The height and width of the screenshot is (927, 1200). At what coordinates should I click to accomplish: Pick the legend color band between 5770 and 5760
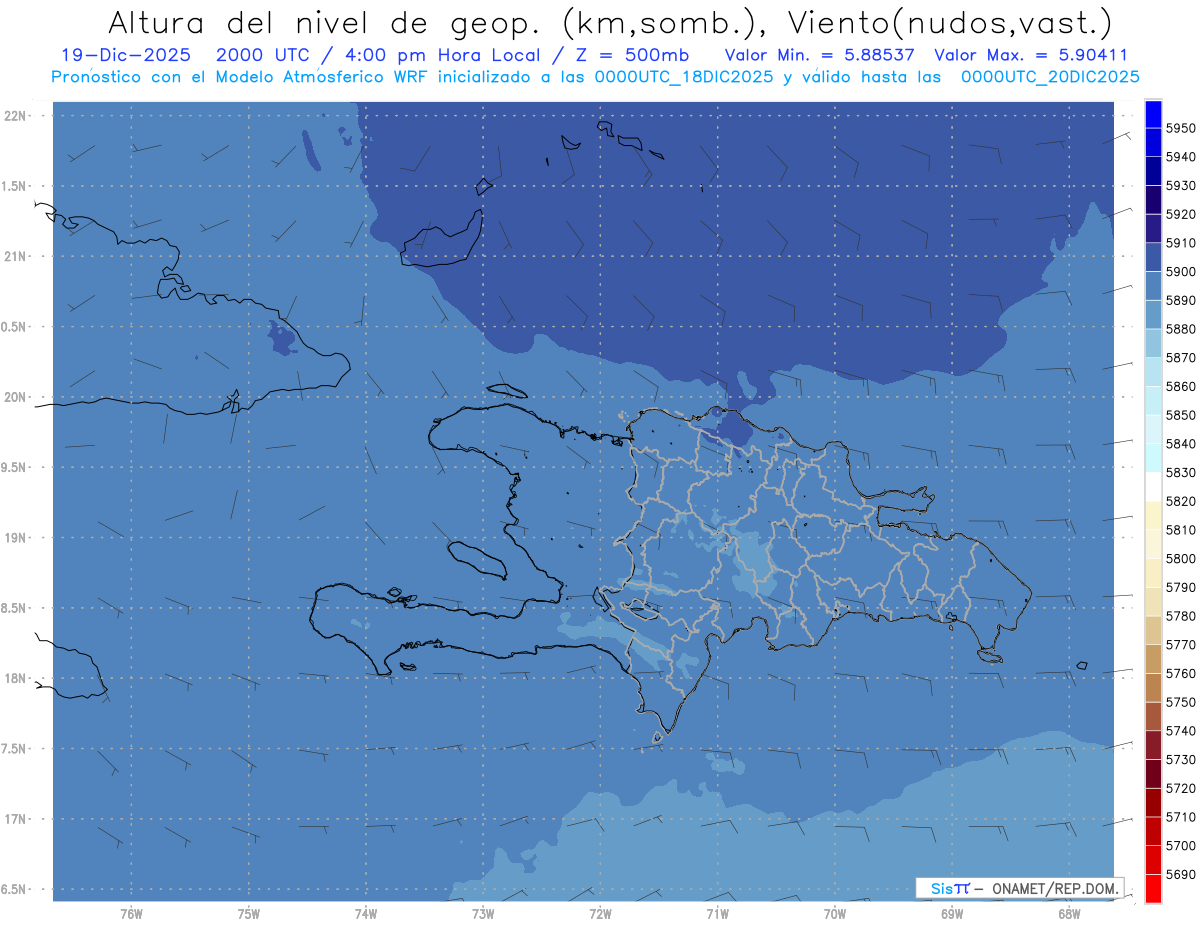1152,659
